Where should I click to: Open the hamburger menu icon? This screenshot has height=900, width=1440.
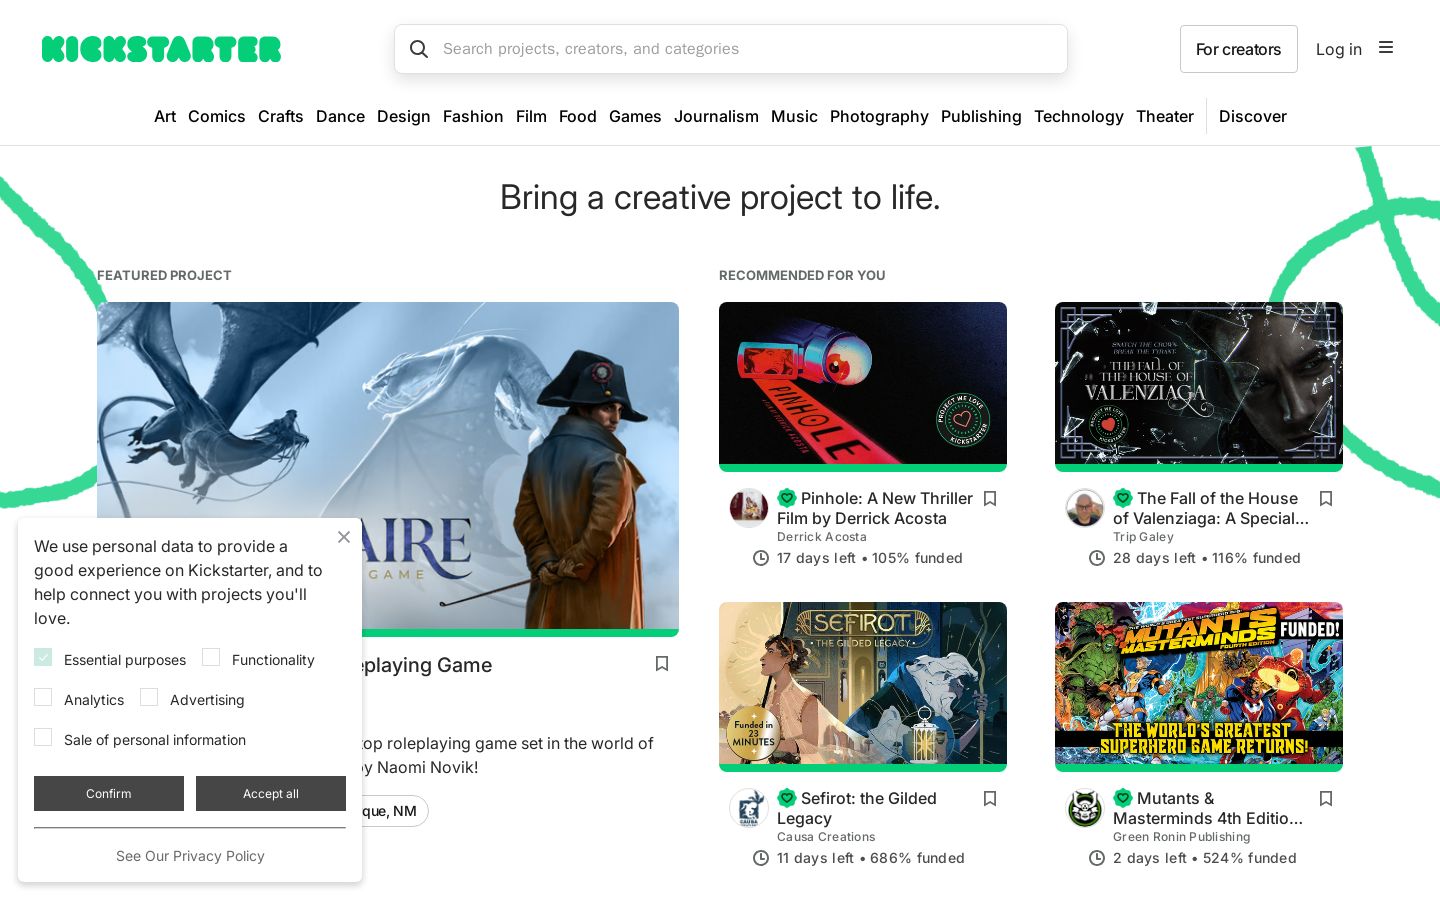(x=1386, y=47)
